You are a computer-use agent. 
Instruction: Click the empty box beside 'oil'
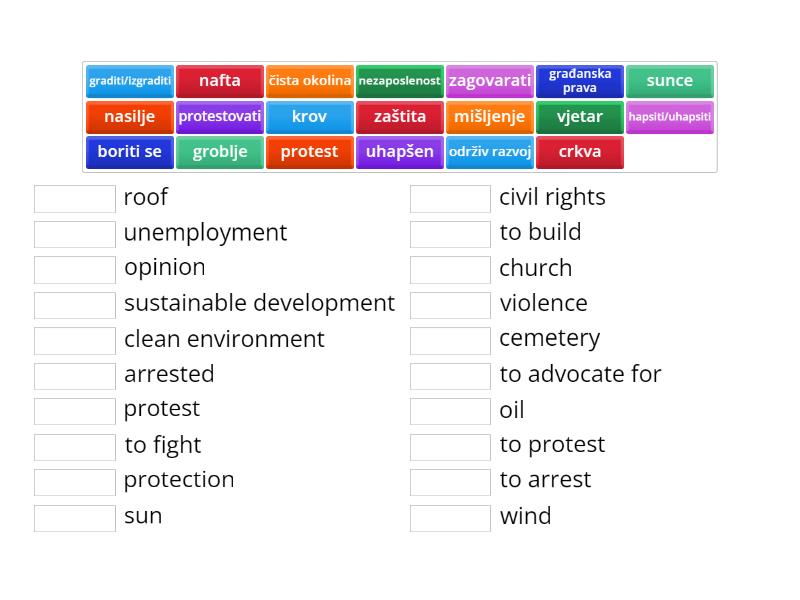pyautogui.click(x=450, y=411)
